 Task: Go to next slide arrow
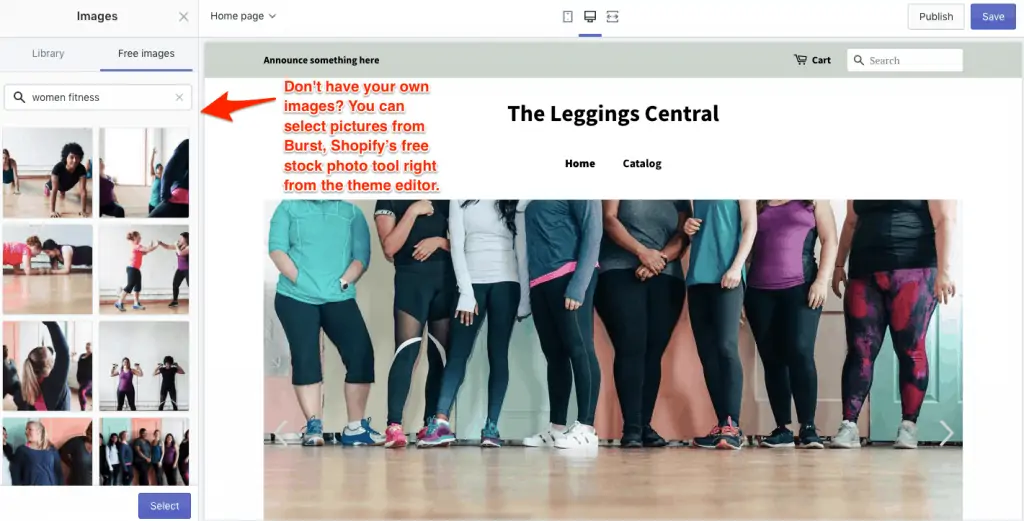946,433
